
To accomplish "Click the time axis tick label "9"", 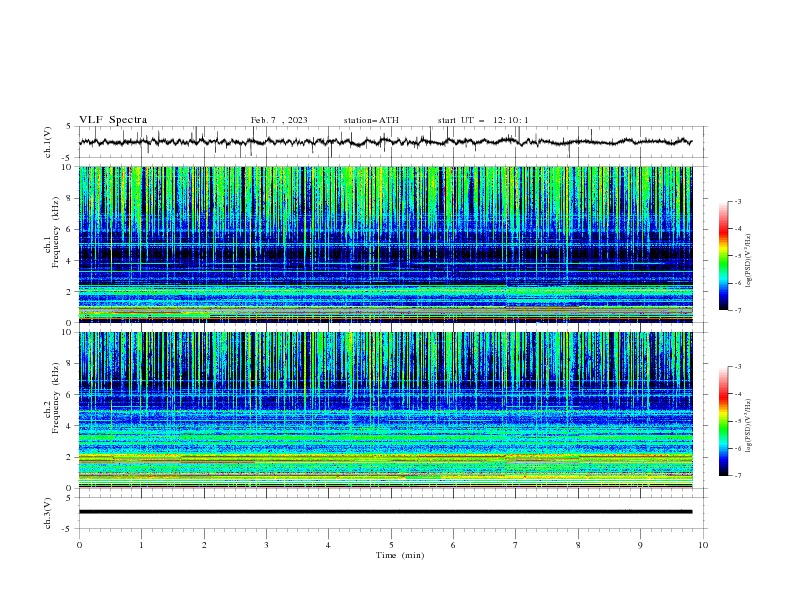I will pos(640,545).
